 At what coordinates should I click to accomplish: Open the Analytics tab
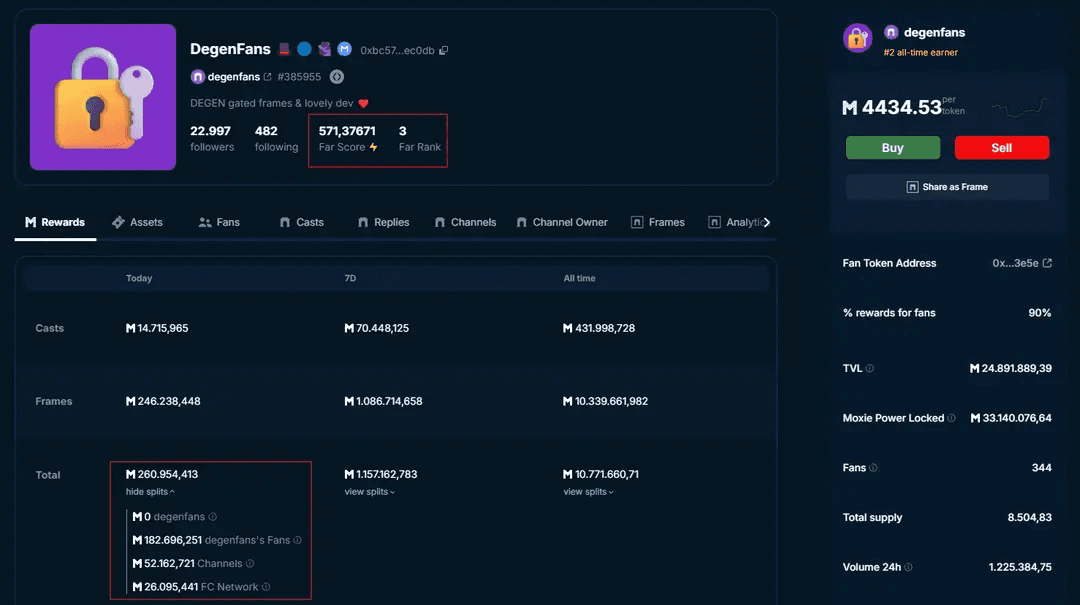736,222
